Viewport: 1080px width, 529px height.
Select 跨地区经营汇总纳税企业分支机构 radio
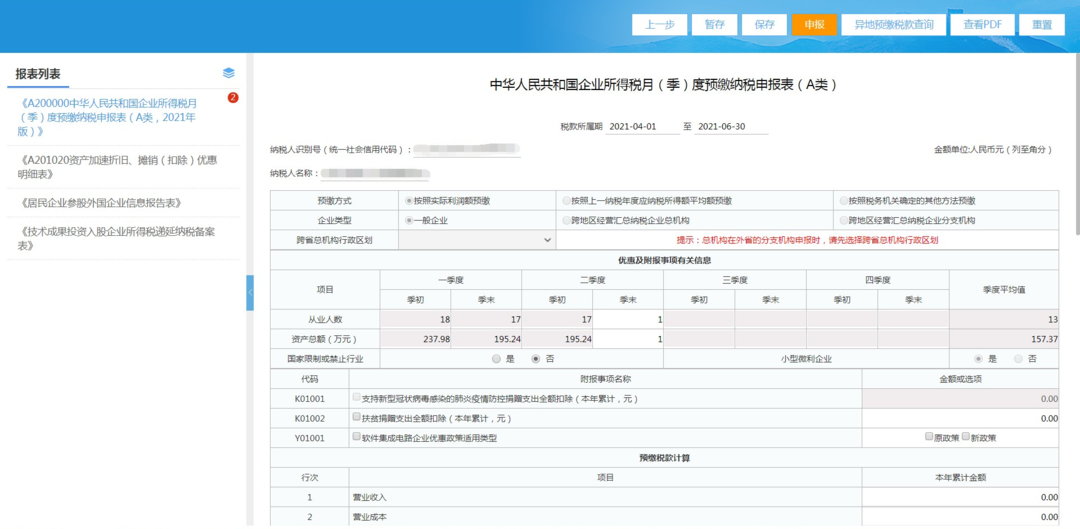[x=844, y=220]
